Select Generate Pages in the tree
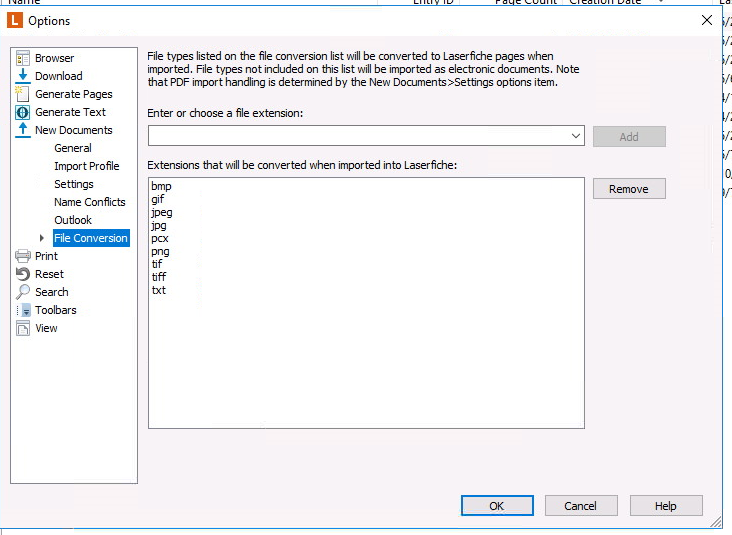This screenshot has height=535, width=732. [x=73, y=94]
